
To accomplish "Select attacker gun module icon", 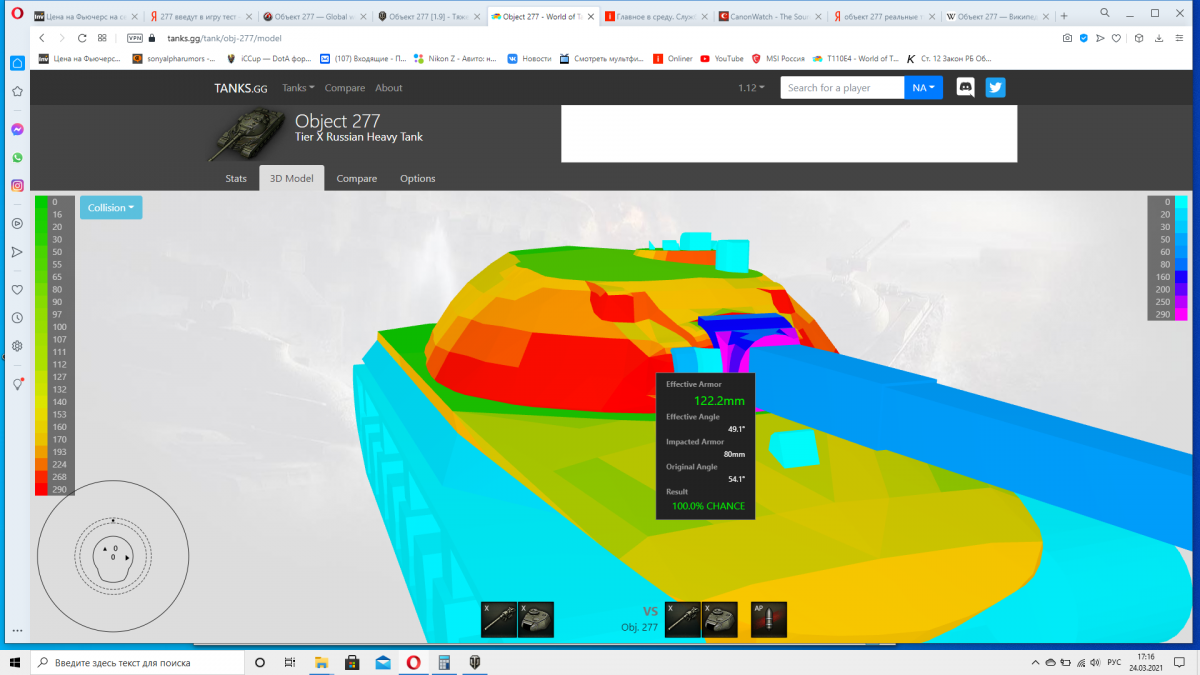I will click(x=499, y=619).
